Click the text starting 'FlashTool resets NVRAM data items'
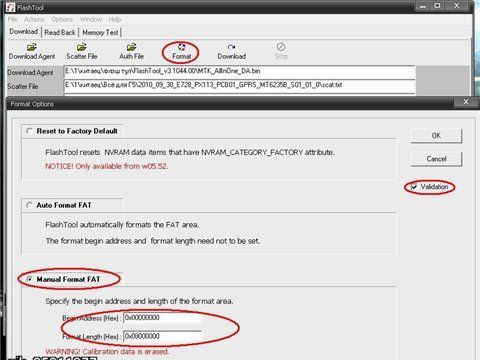 [190, 152]
